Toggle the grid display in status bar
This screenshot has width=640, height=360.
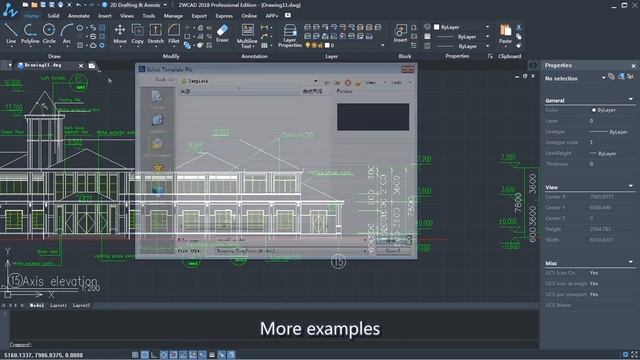[x=144, y=355]
